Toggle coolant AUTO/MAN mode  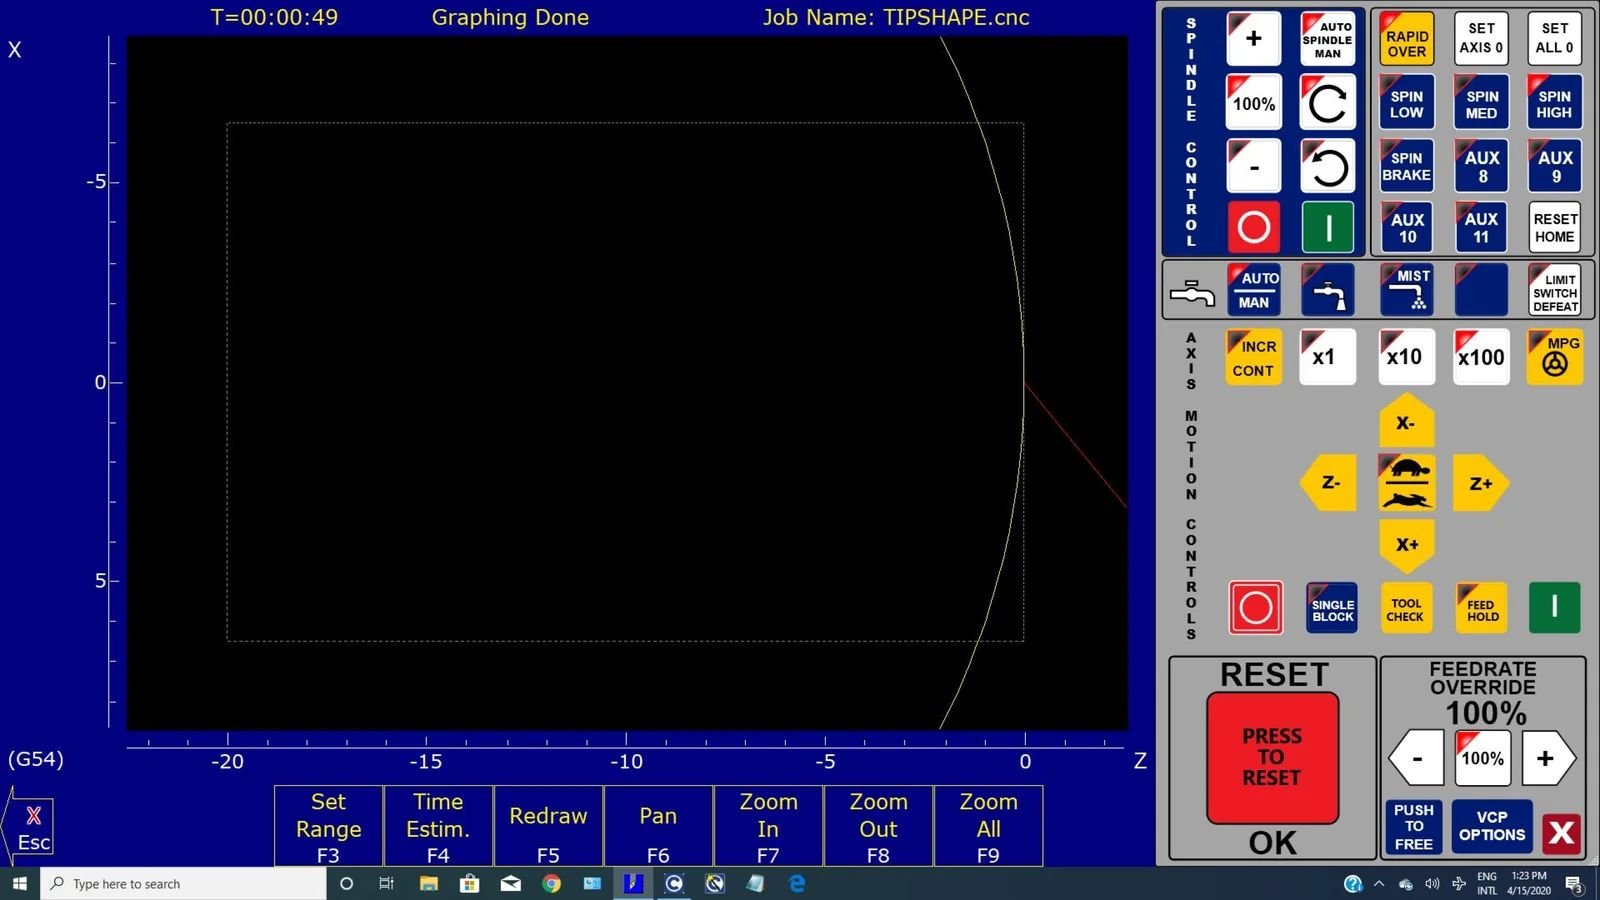coord(1254,290)
